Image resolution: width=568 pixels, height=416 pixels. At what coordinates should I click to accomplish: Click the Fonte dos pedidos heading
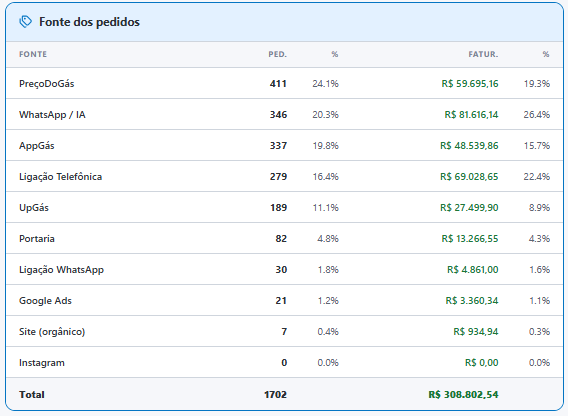pyautogui.click(x=89, y=22)
